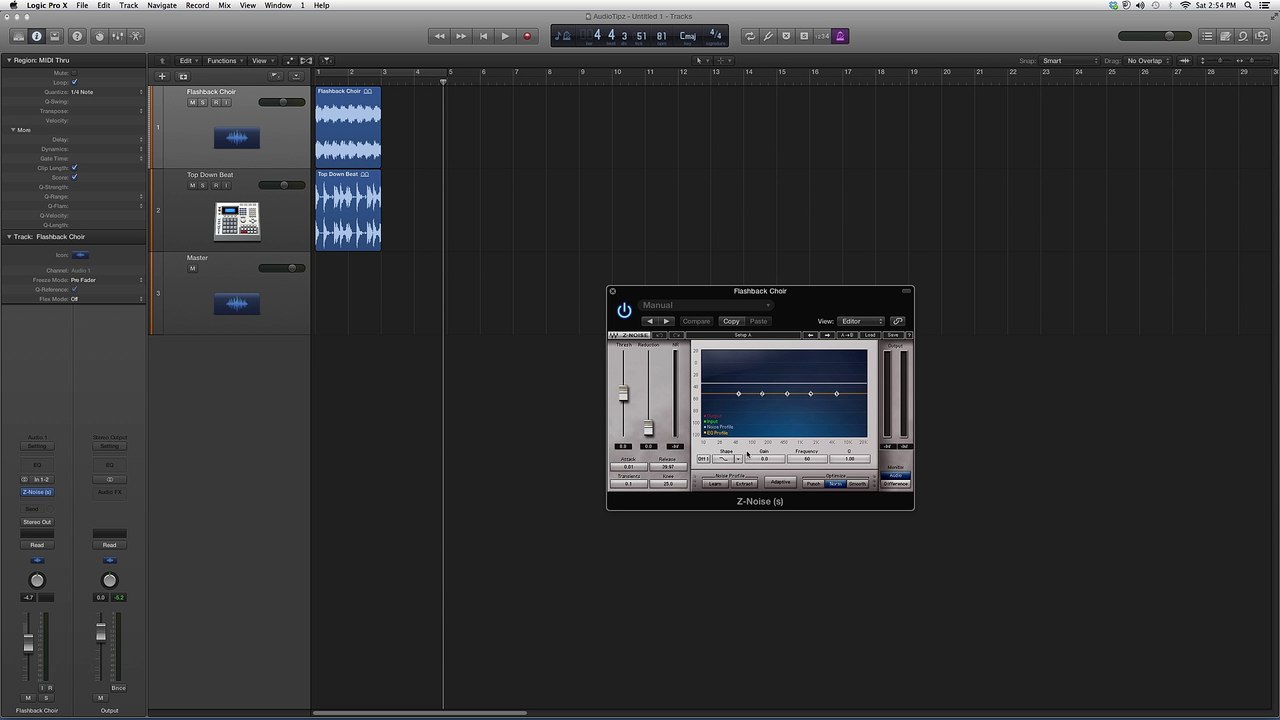Open the Mixer faders icon
This screenshot has width=1280, height=720.
[117, 36]
